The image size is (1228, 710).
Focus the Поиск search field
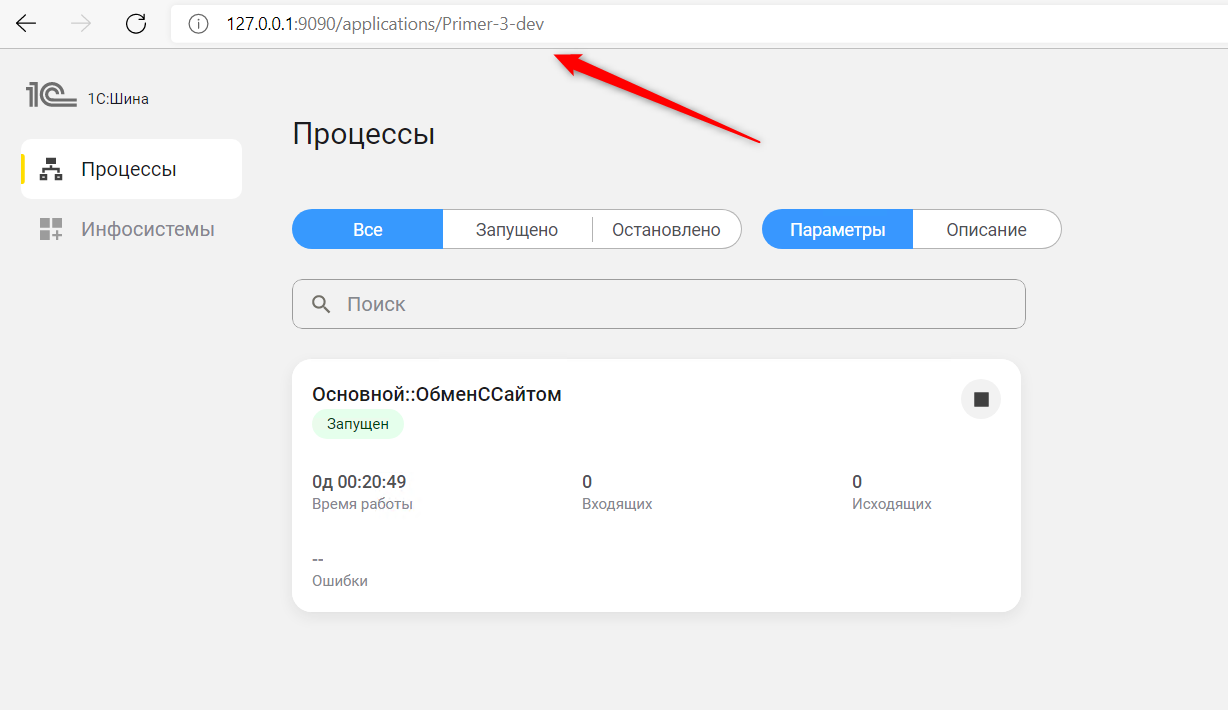point(670,304)
